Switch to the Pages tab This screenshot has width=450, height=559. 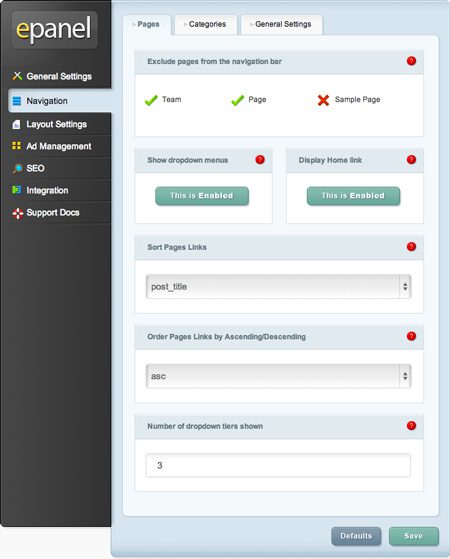pyautogui.click(x=147, y=24)
